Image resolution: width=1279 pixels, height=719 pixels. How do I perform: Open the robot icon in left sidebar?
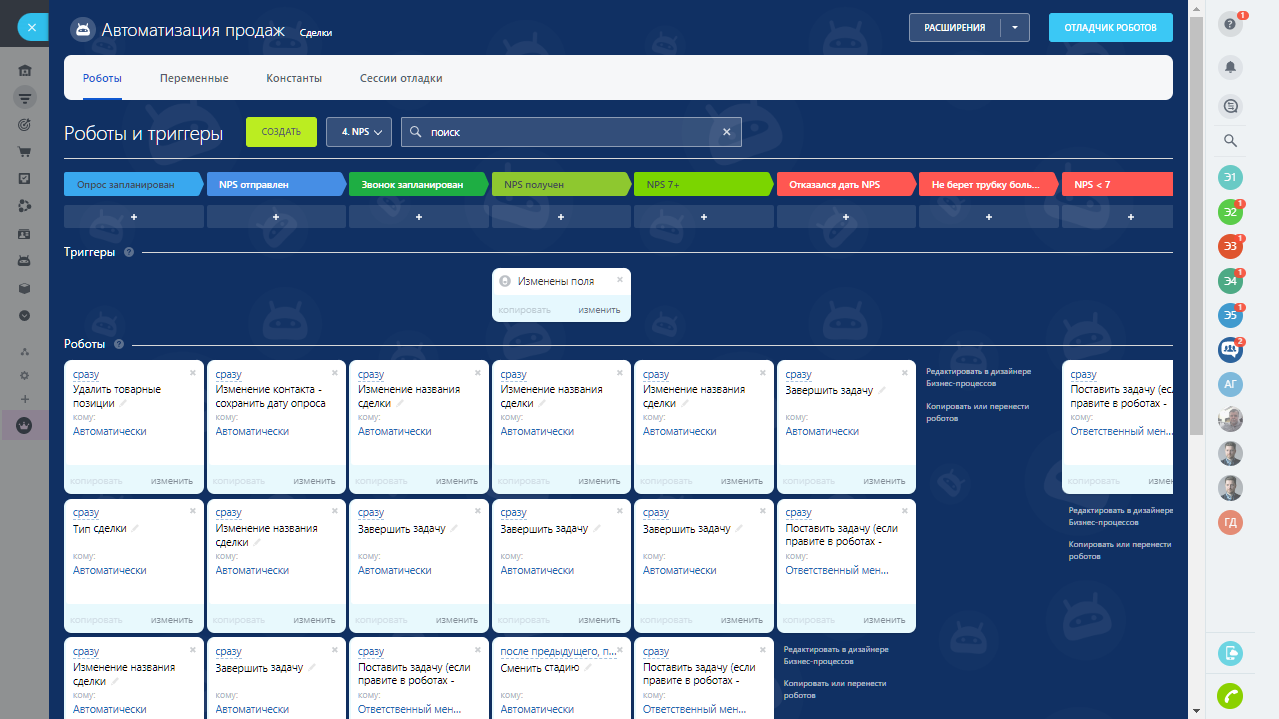pos(25,260)
